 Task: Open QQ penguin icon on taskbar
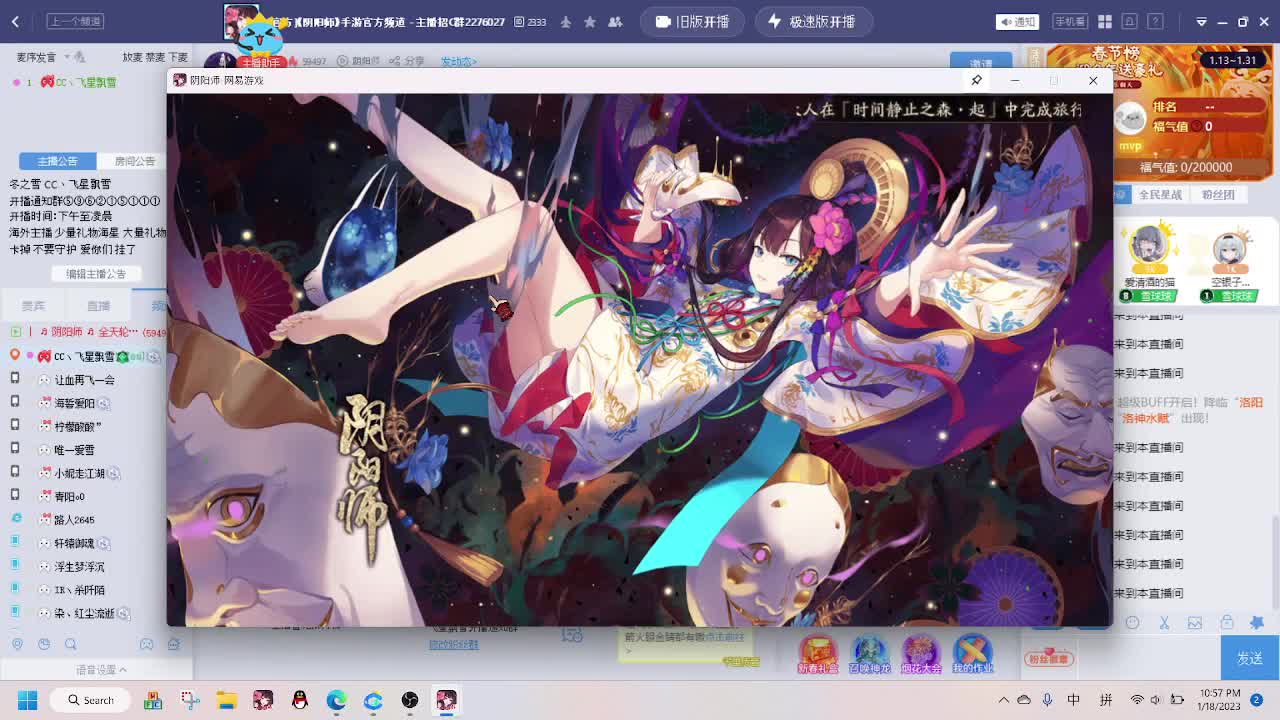[x=300, y=700]
